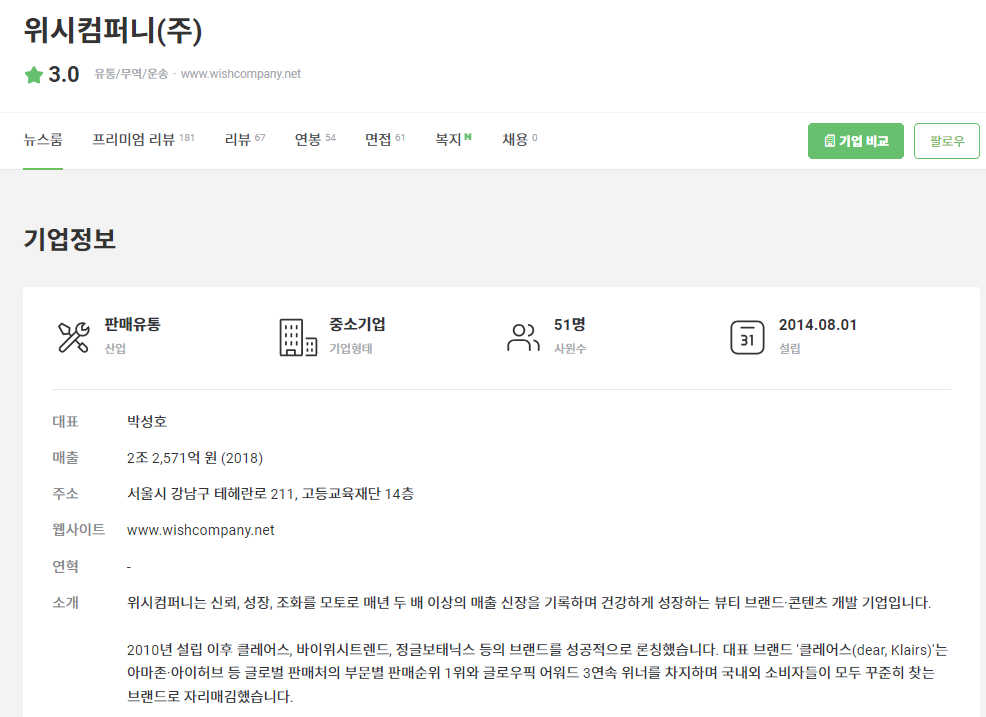Click the calendar icon beside 2014.08.01
The width and height of the screenshot is (986, 717).
pos(747,338)
